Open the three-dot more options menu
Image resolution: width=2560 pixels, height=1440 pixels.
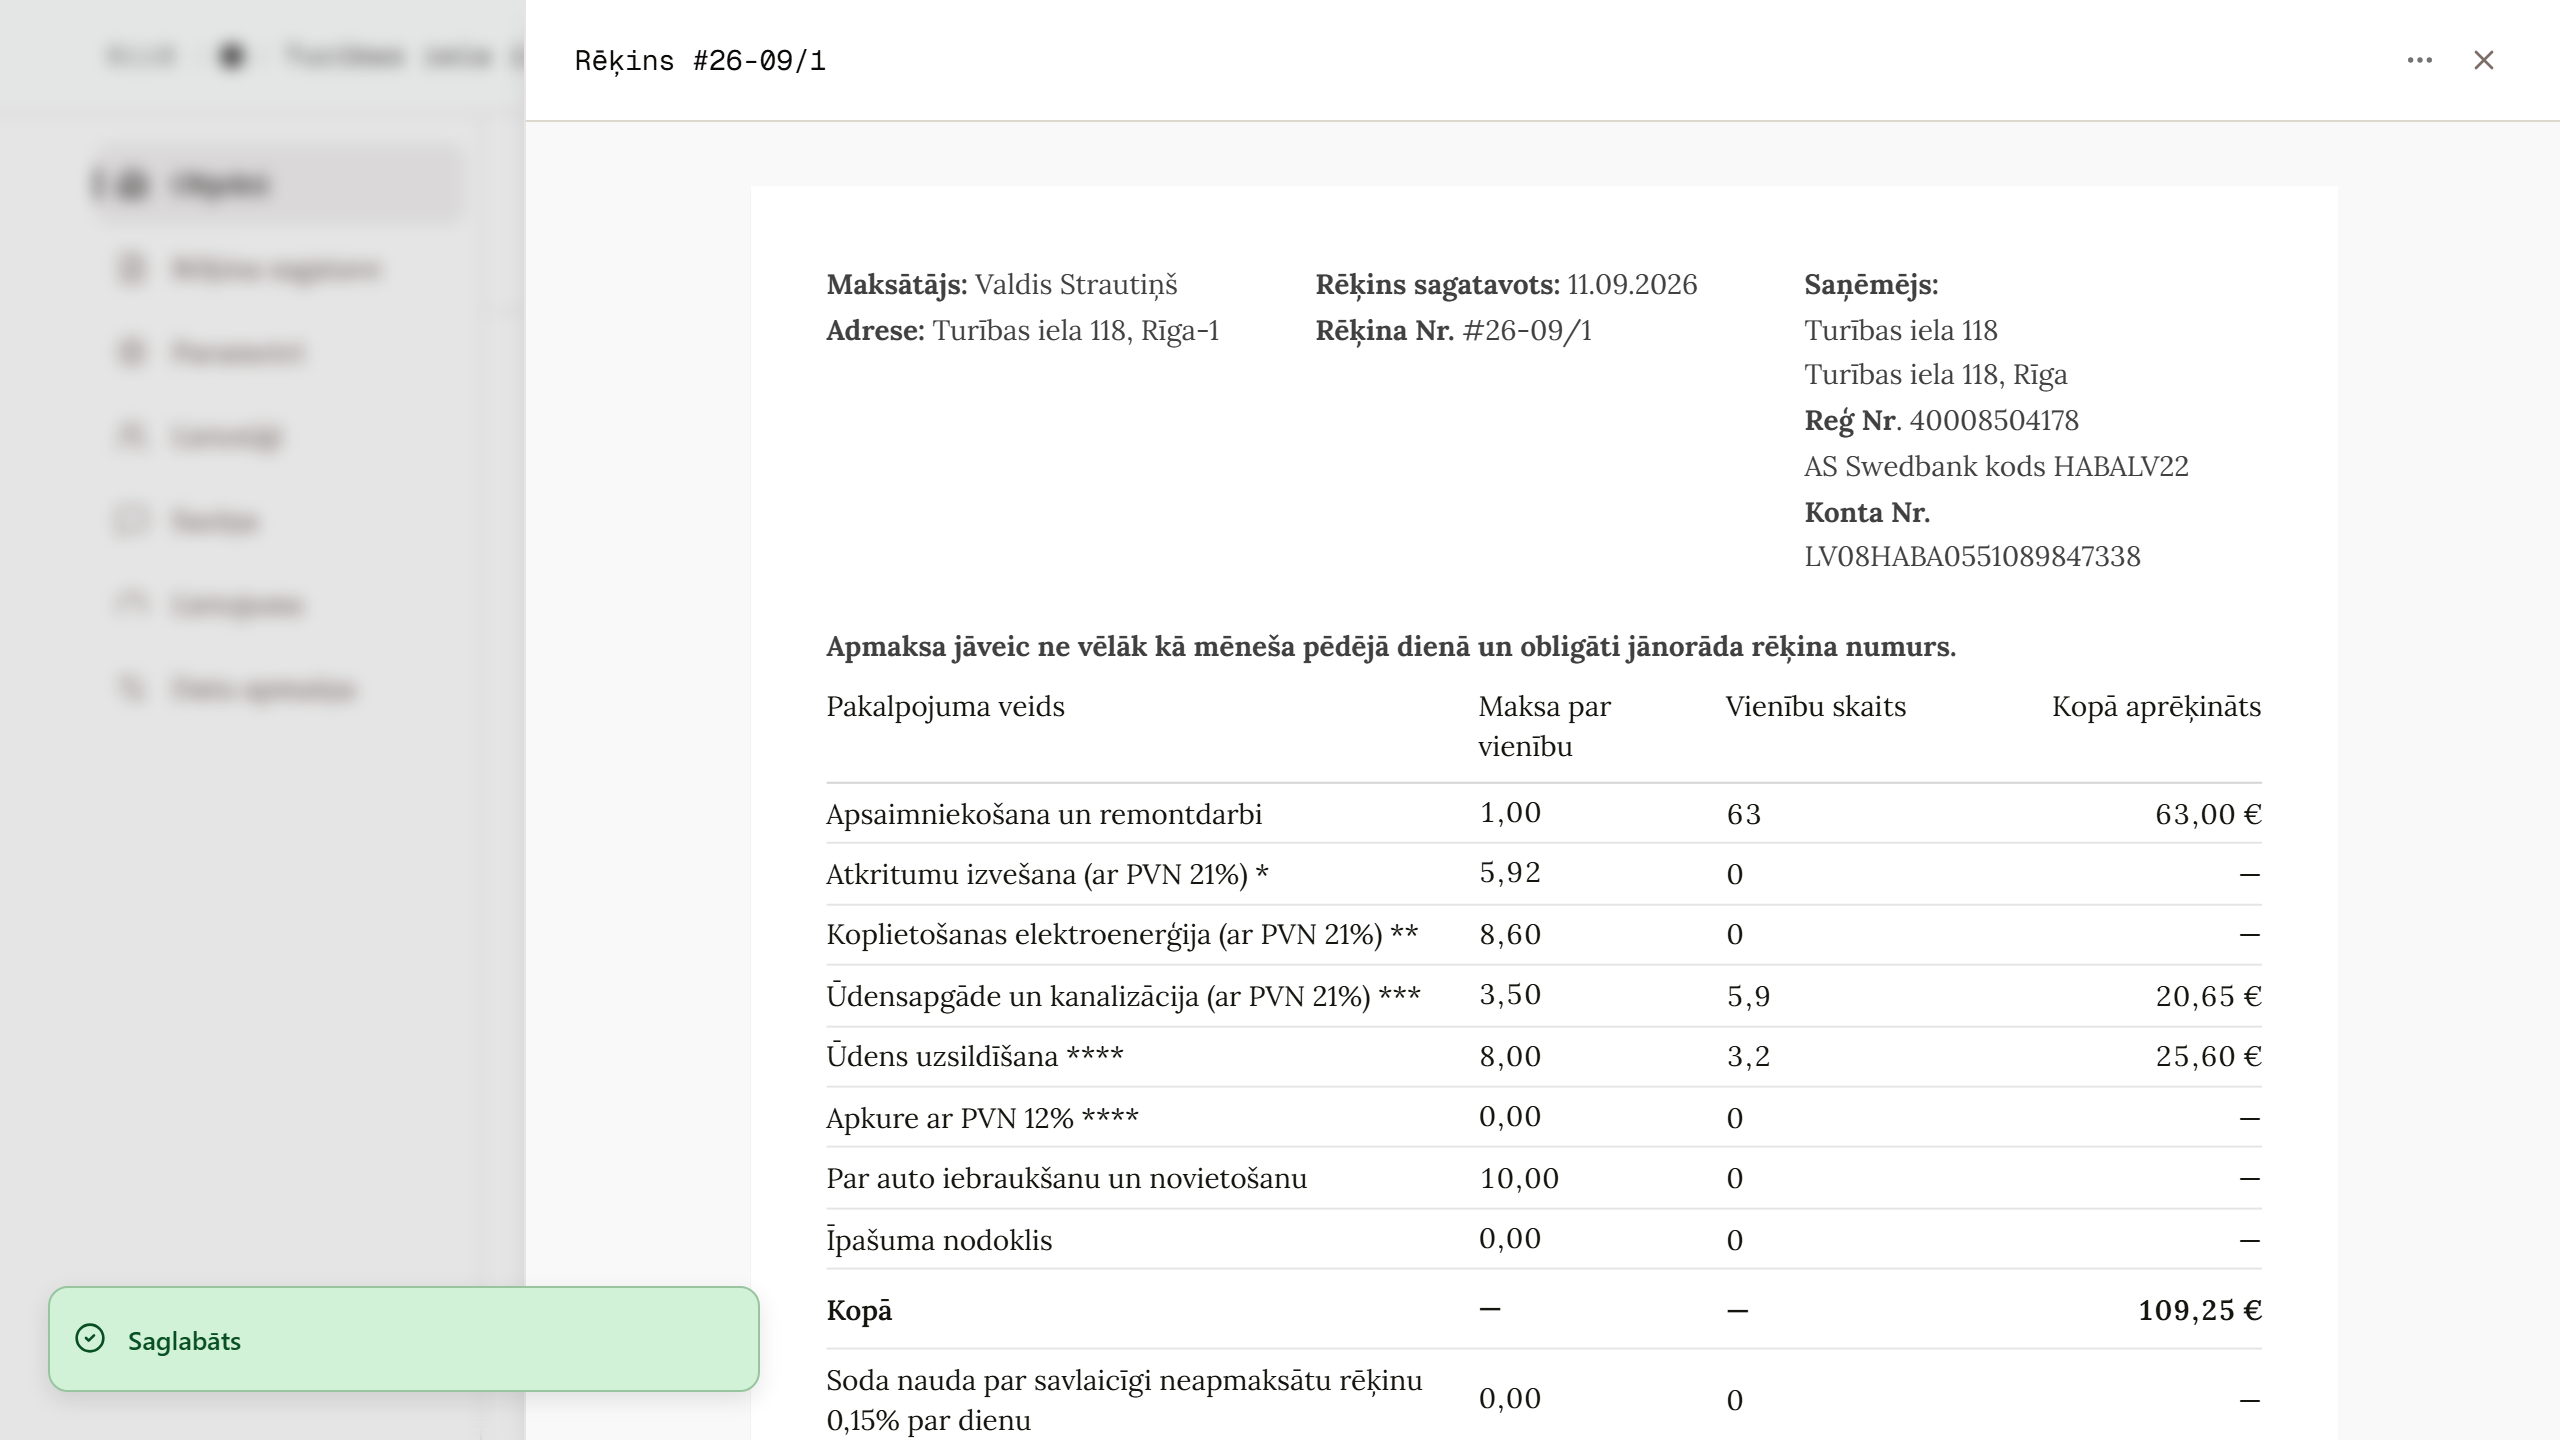coord(2419,60)
